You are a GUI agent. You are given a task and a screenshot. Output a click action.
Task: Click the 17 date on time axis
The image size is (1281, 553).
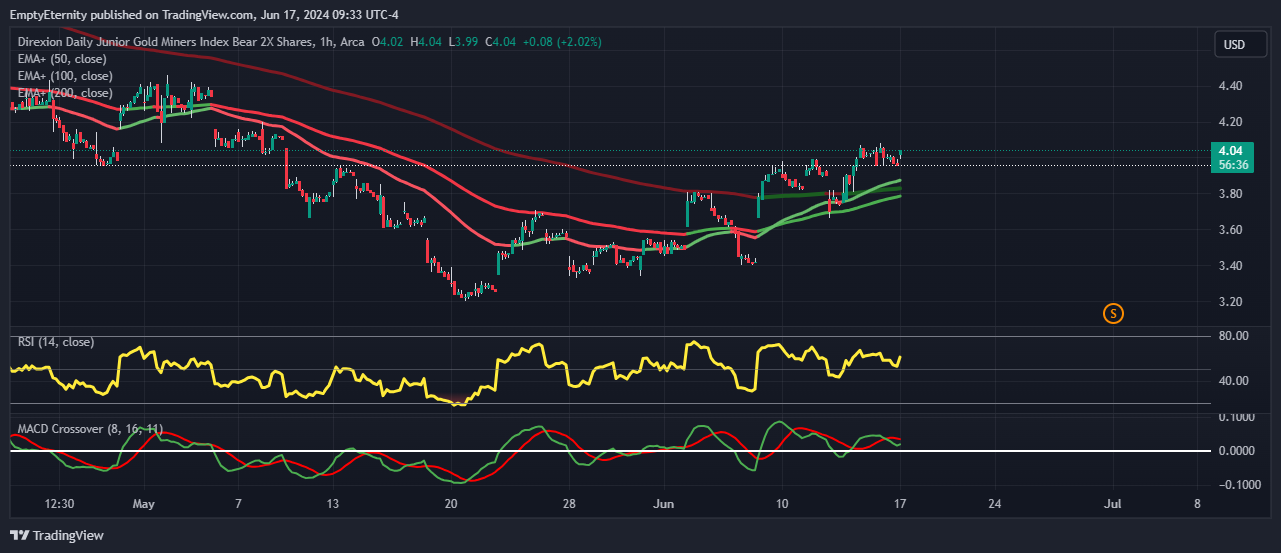click(x=900, y=503)
